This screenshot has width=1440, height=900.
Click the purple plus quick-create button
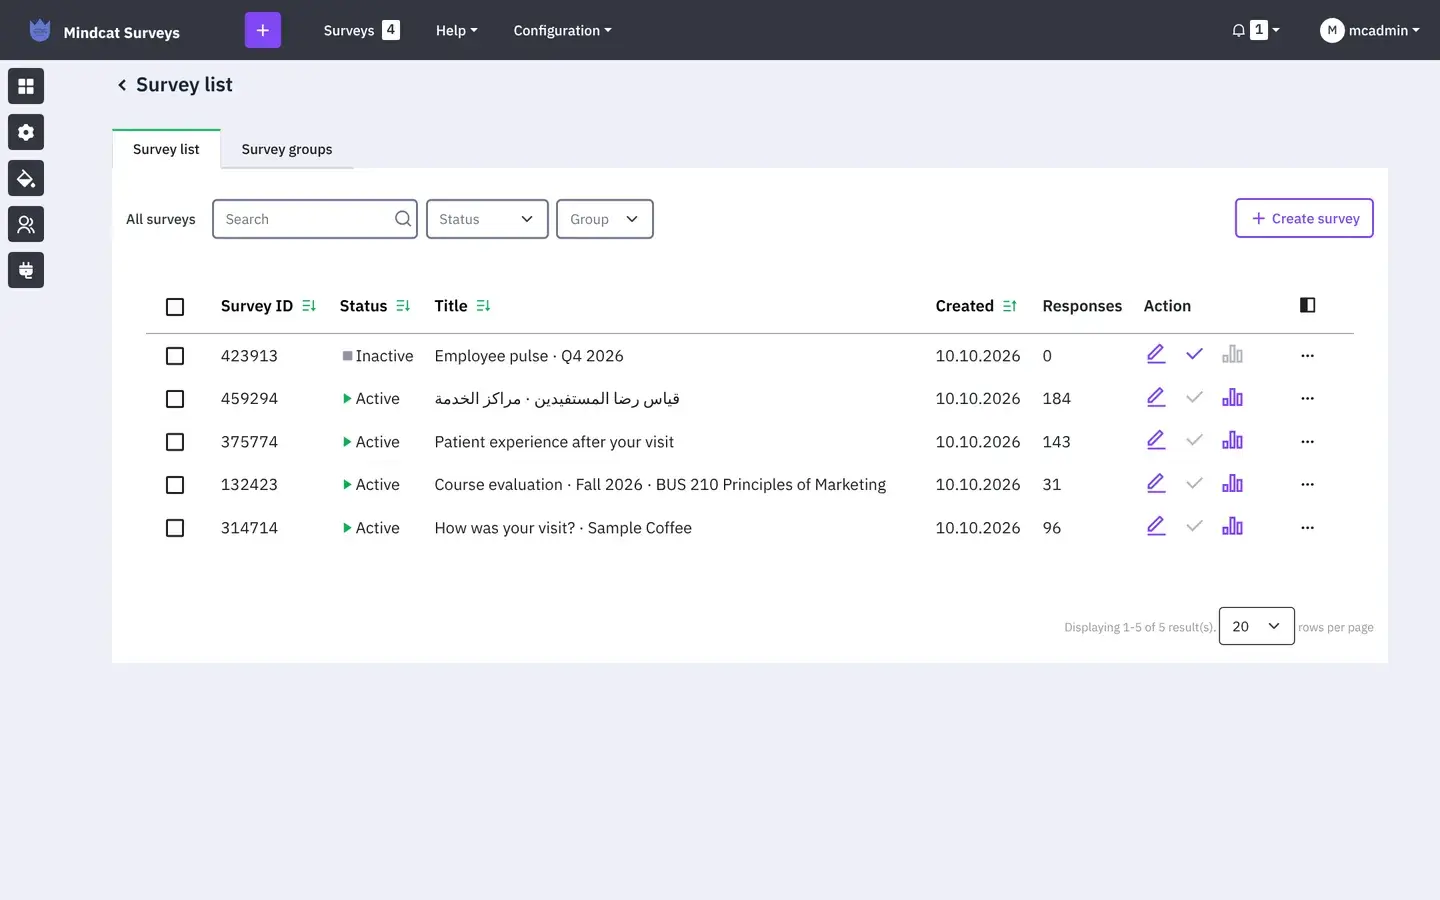pos(263,30)
